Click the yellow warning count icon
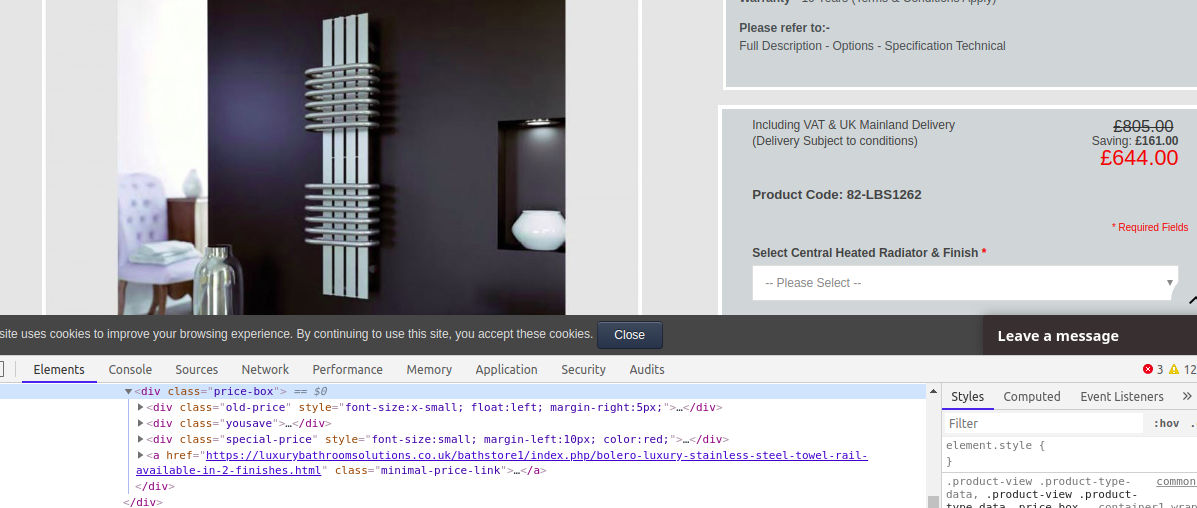The height and width of the screenshot is (508, 1197). click(1174, 369)
